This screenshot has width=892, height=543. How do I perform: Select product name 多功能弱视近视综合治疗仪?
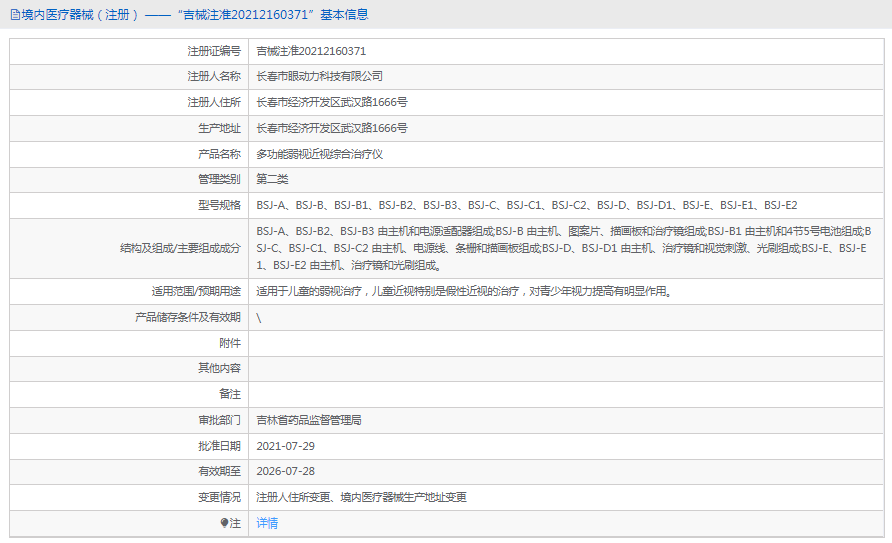click(x=319, y=154)
